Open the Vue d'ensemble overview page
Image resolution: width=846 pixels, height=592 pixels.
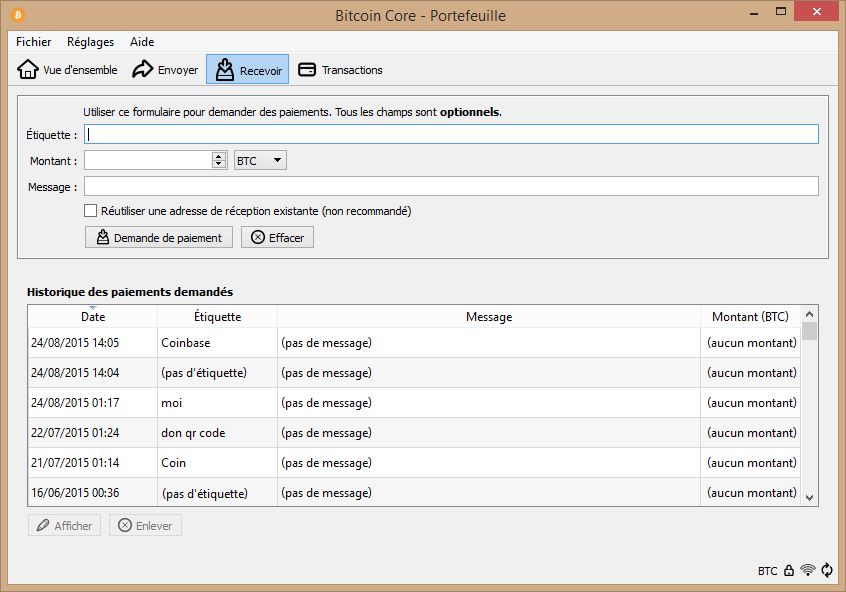coord(68,70)
